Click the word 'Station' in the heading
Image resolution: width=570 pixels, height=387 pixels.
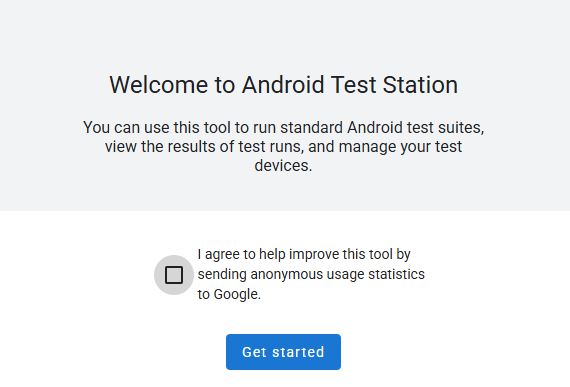(x=420, y=85)
